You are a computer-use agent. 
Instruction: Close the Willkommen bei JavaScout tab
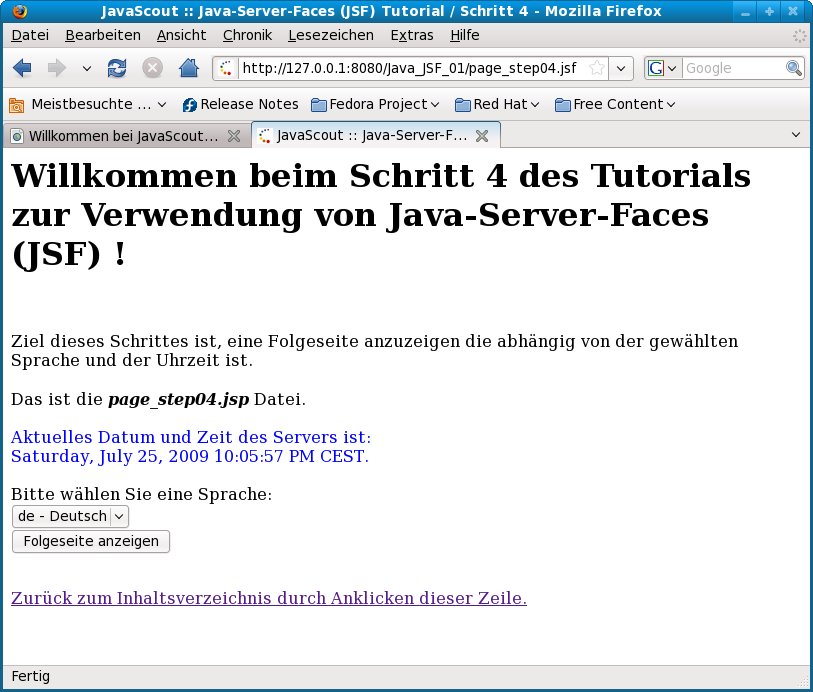234,135
